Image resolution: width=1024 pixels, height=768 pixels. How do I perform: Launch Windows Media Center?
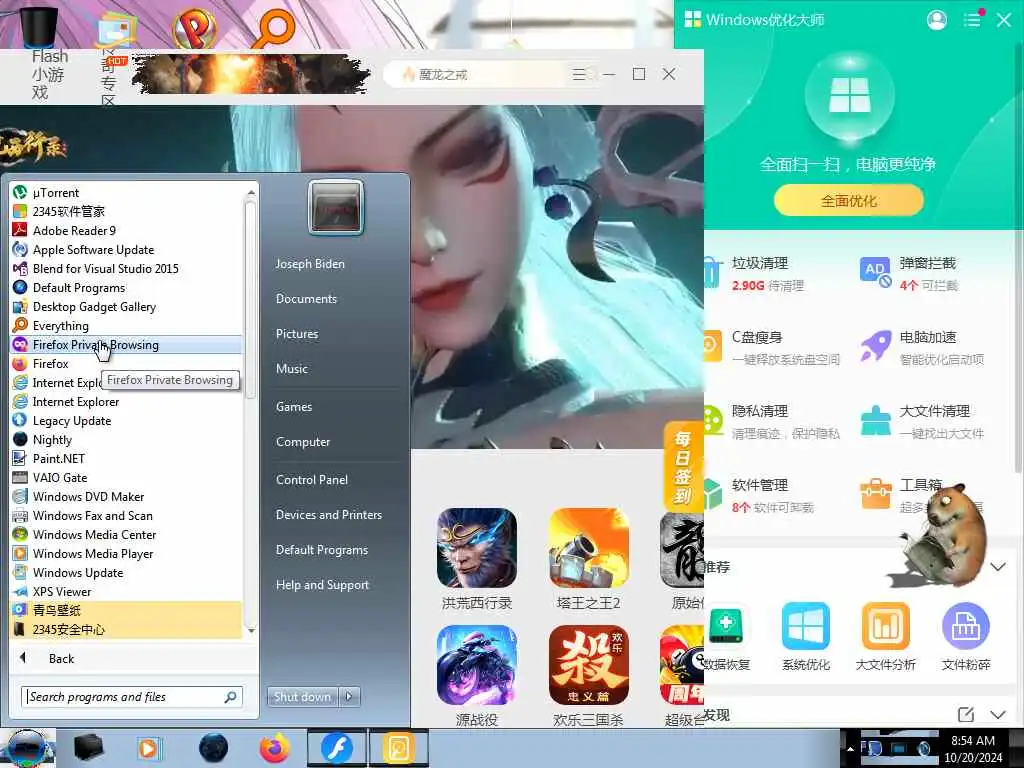click(x=126, y=534)
